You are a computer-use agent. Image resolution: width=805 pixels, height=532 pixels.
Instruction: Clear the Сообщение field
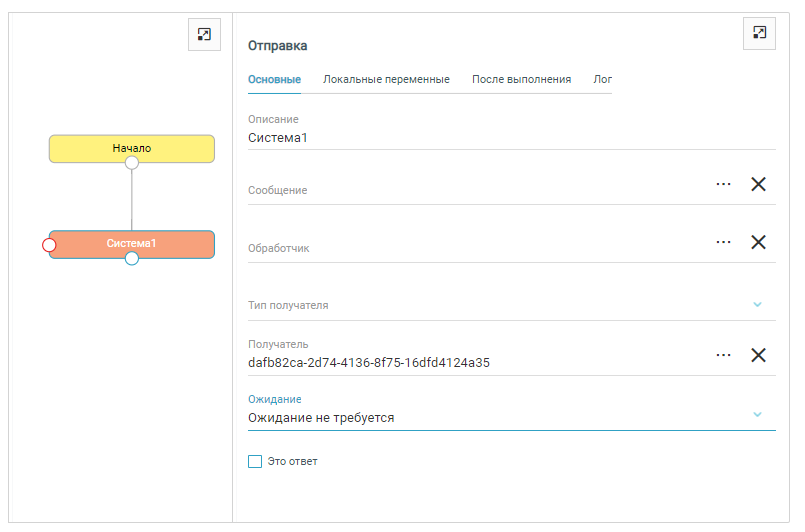point(758,184)
